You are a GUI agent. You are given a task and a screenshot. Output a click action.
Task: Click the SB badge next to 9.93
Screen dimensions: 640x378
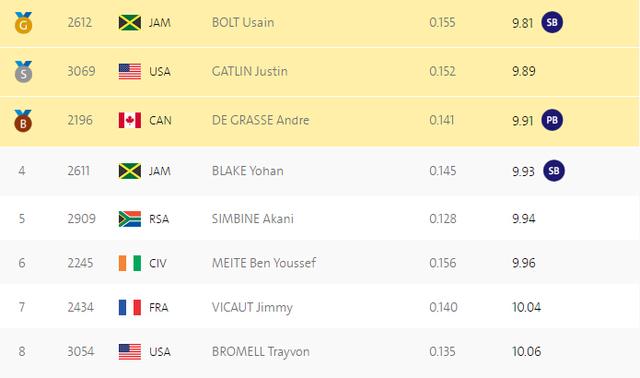pos(554,171)
